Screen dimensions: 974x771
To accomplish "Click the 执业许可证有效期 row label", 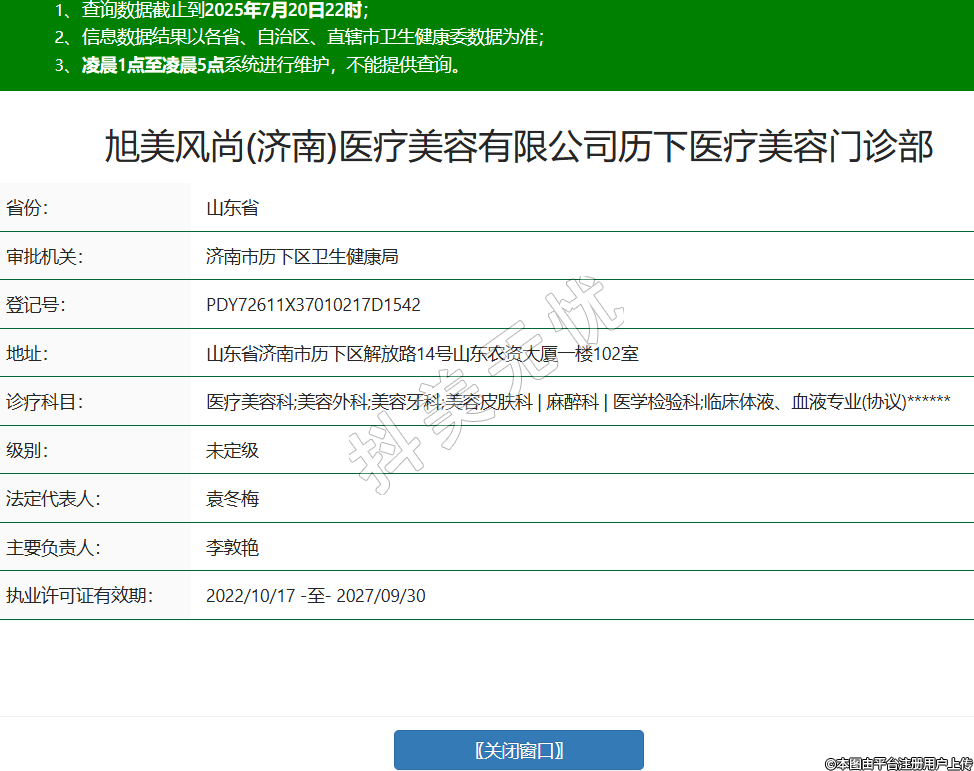I will 79,596.
